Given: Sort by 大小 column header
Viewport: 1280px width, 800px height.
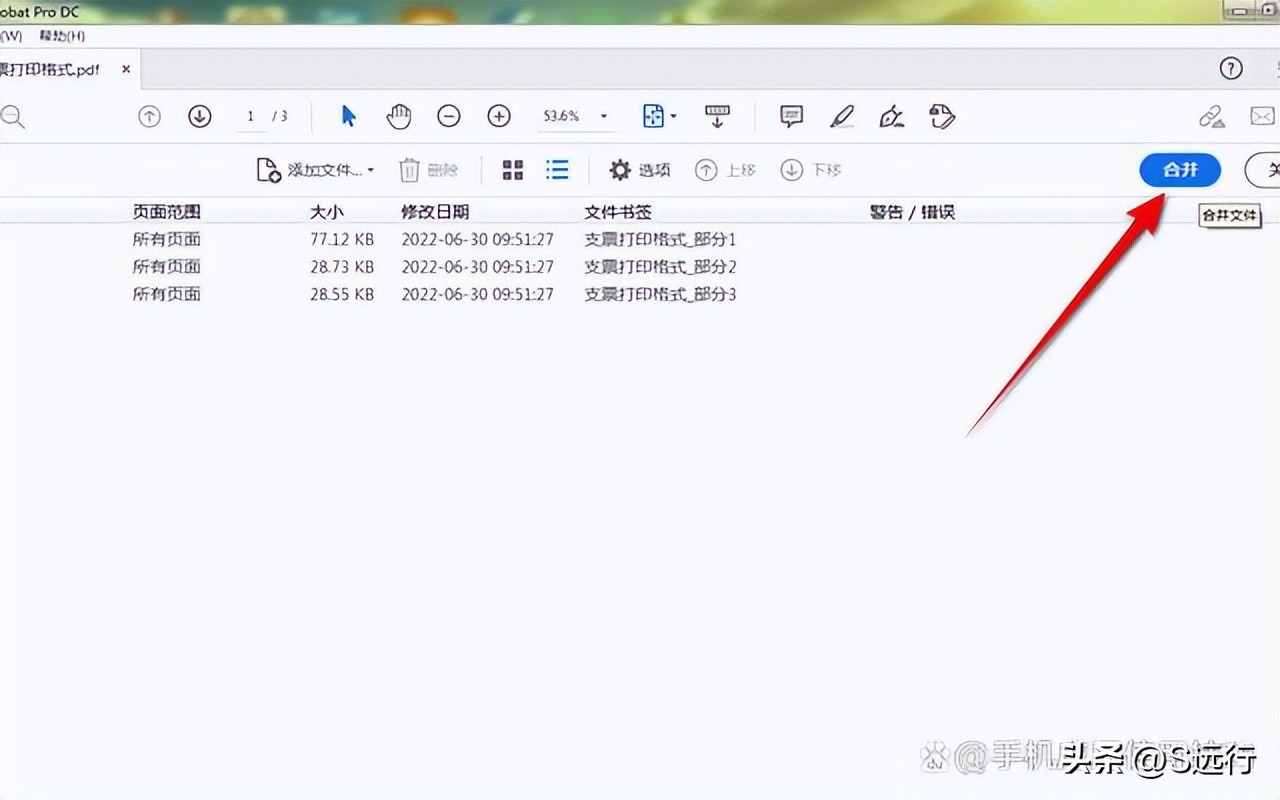Looking at the screenshot, I should tap(327, 212).
